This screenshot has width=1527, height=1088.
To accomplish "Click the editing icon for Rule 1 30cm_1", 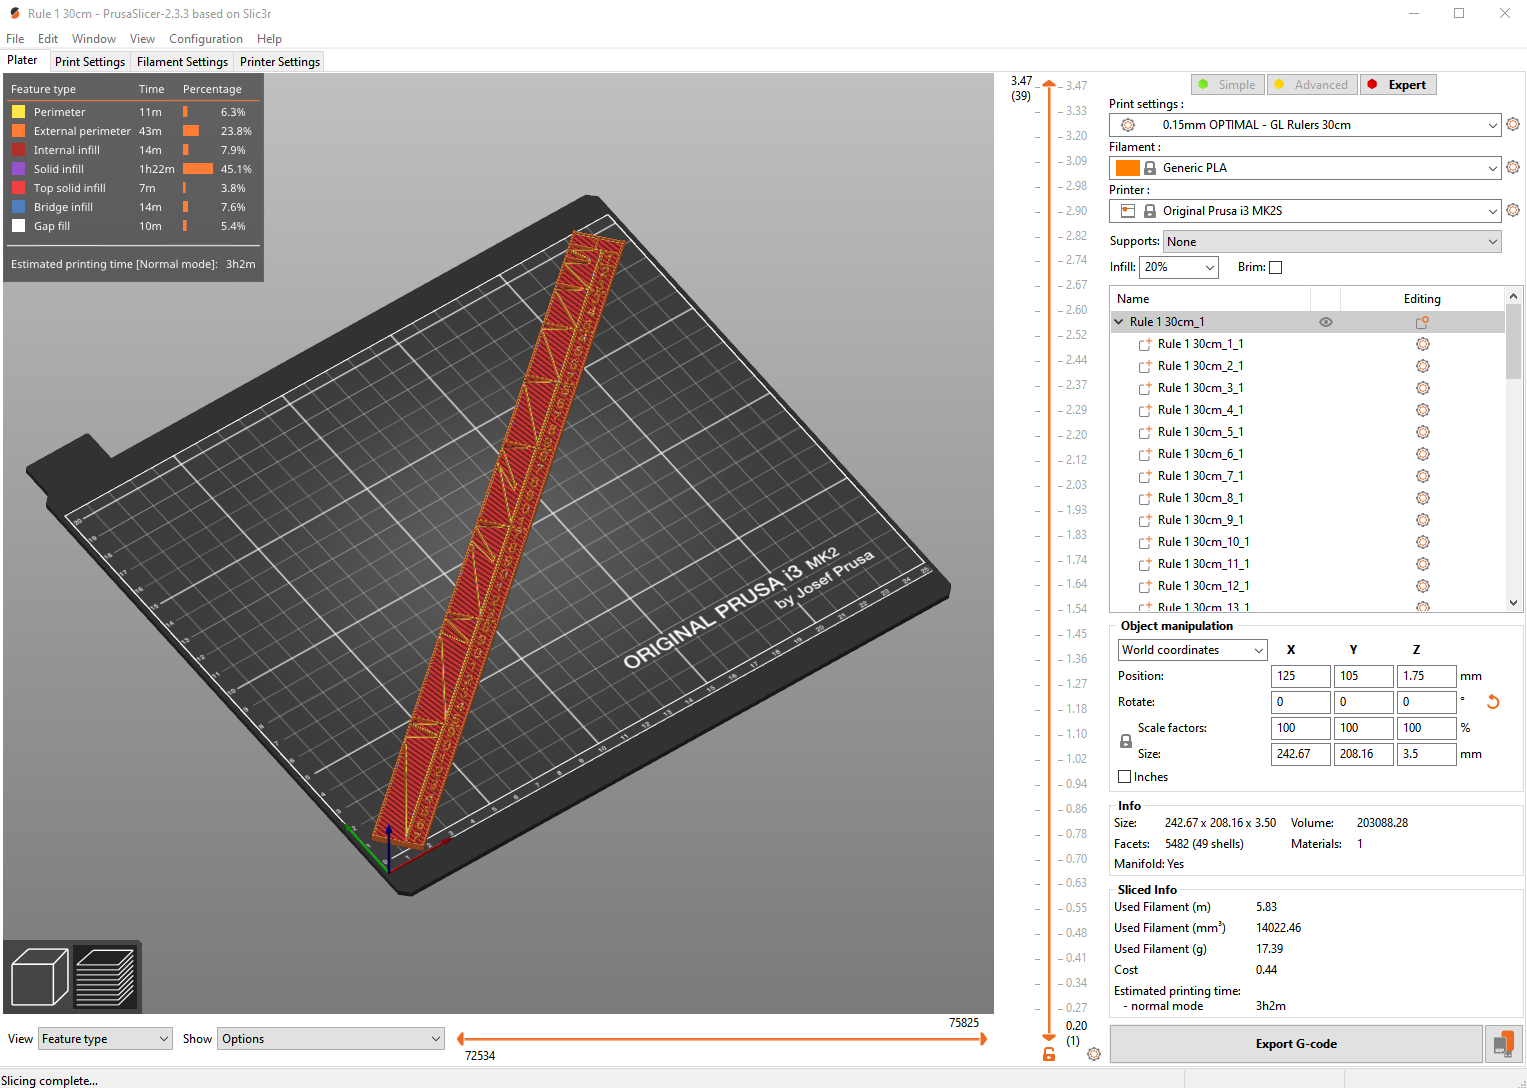I will pos(1422,322).
